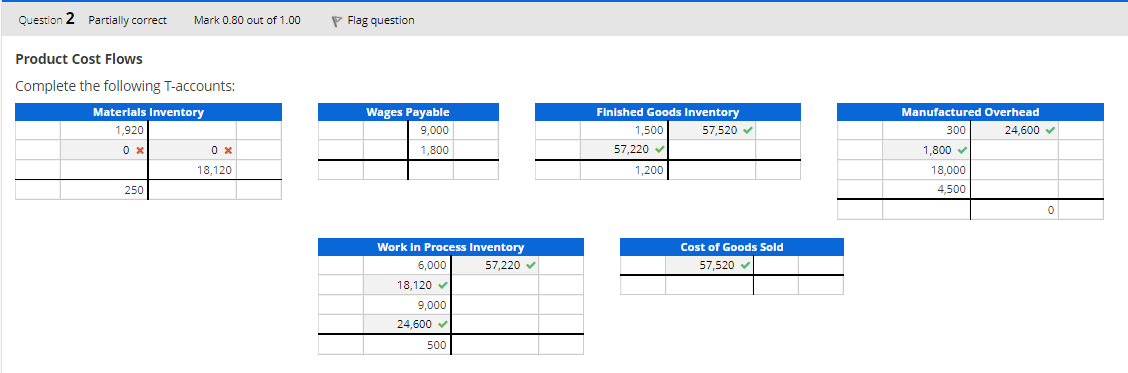Select the 18,120 credit cell in Materials Inventory

pyautogui.click(x=193, y=170)
